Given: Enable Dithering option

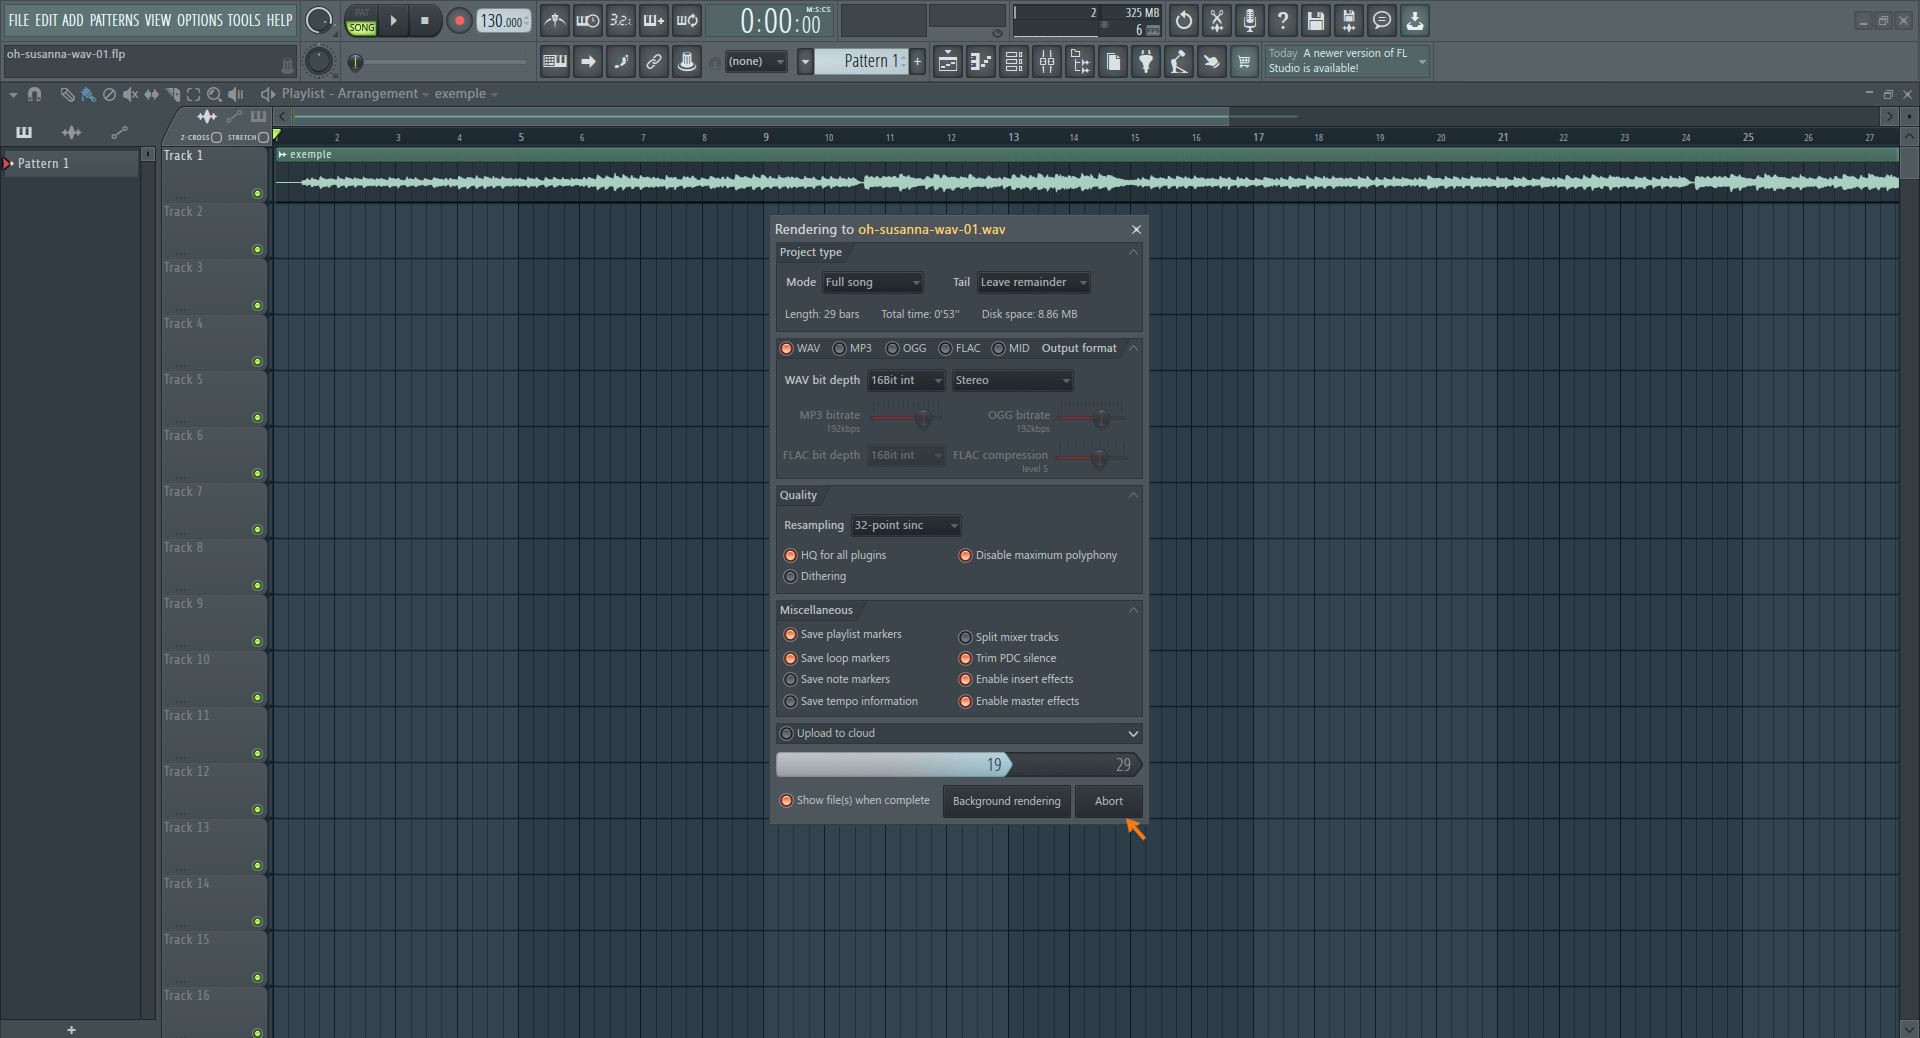Looking at the screenshot, I should pos(815,576).
